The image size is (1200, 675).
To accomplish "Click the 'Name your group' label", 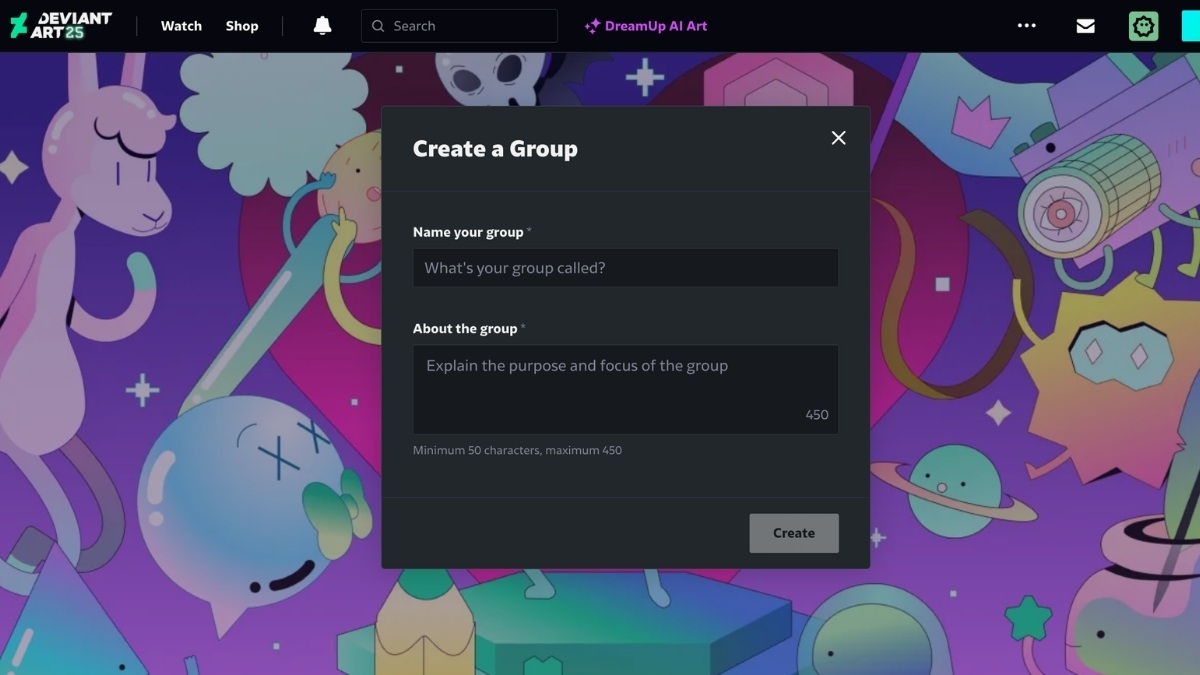I will click(x=468, y=232).
